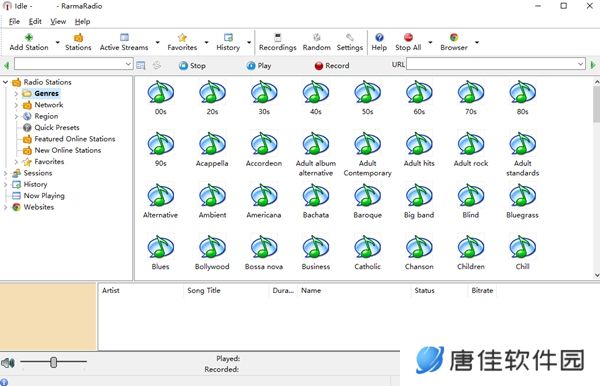Open the 80s genre icon
This screenshot has height=386, width=600.
pos(522,92)
